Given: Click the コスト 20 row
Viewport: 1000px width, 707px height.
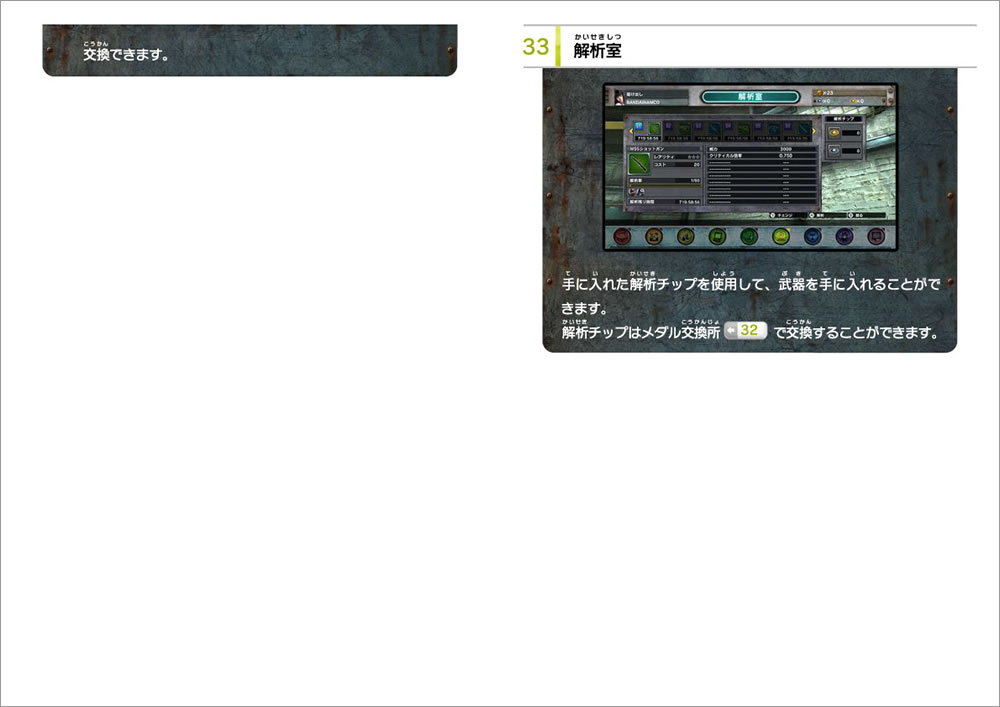Looking at the screenshot, I should coord(677,164).
